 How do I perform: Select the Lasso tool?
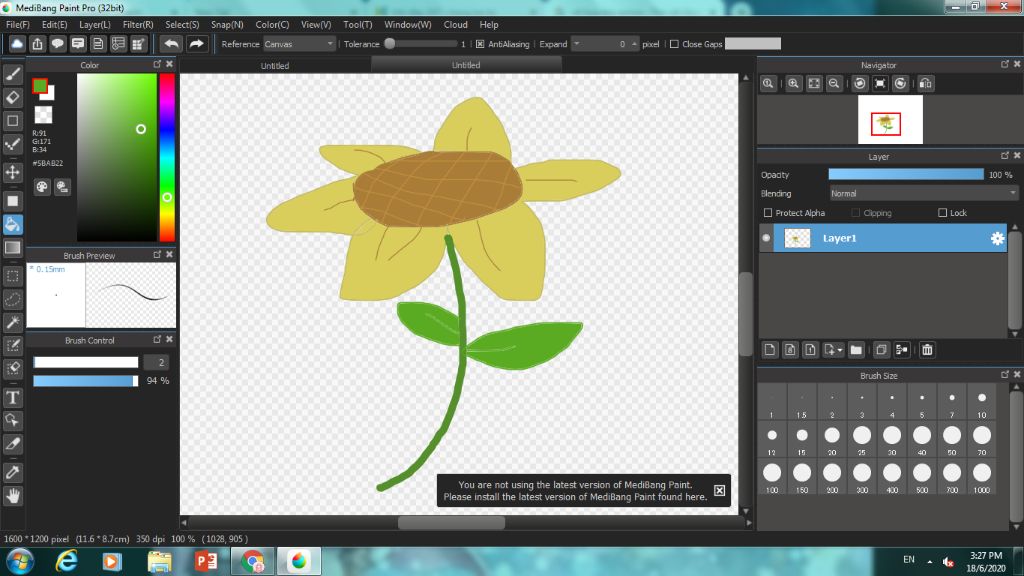coord(12,299)
